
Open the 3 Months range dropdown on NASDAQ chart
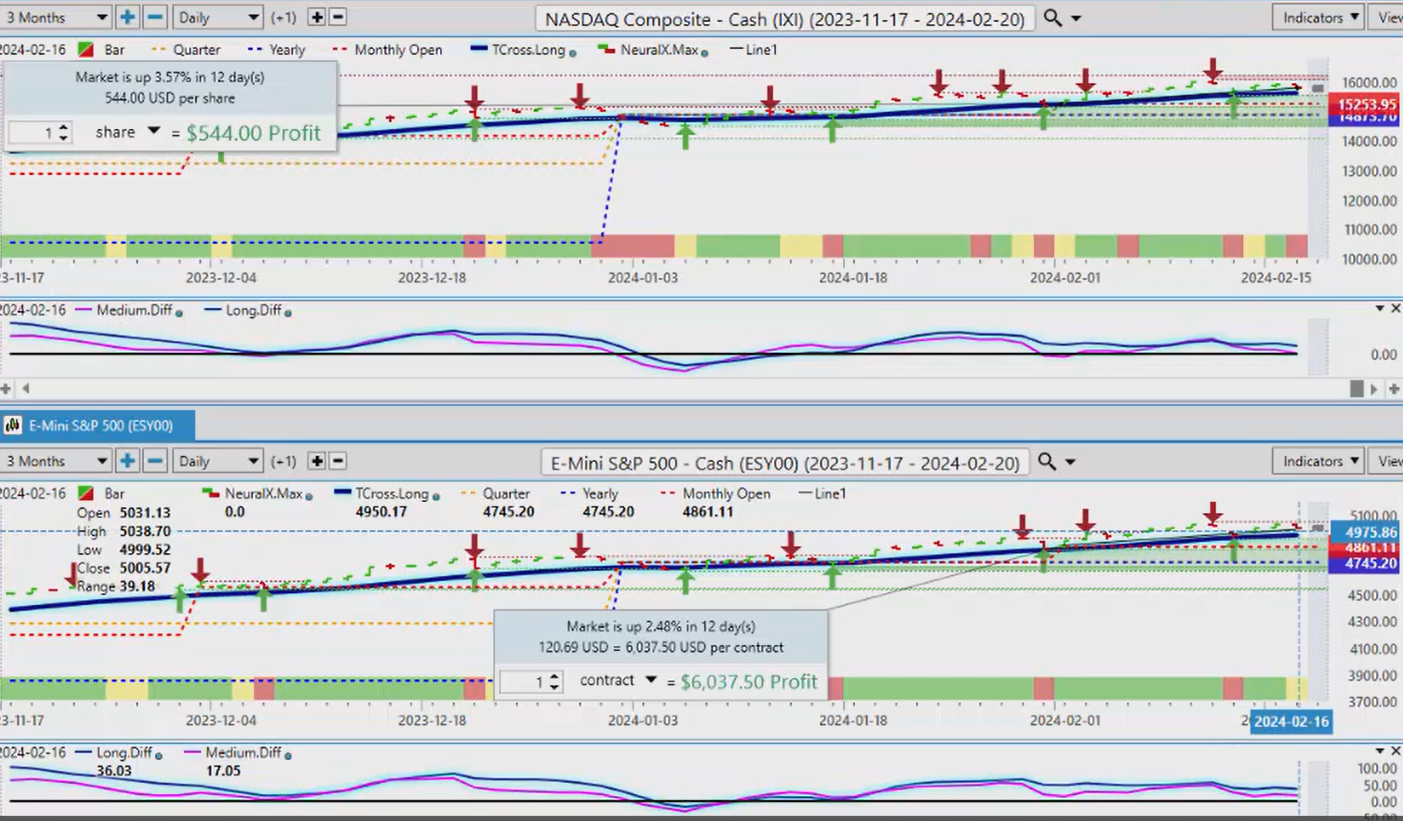pos(55,17)
